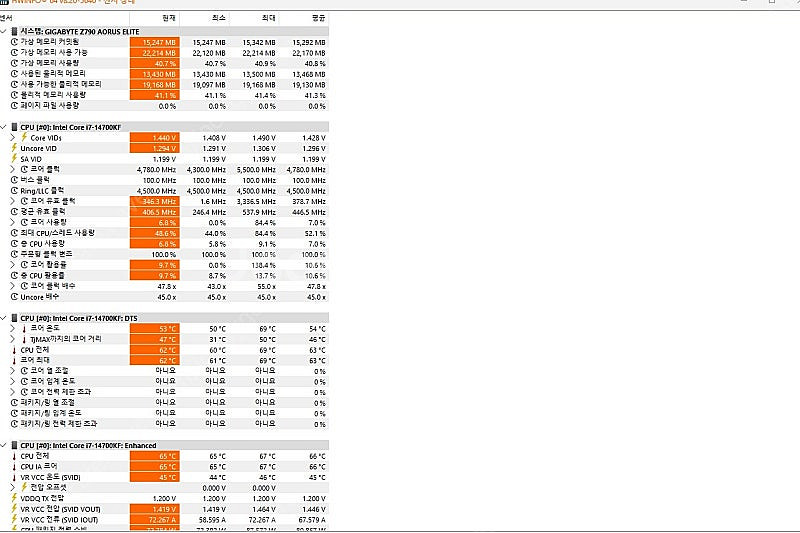The width and height of the screenshot is (800, 533).
Task: Click the lightning icon next to 전압 오프셋
Action: (24, 488)
